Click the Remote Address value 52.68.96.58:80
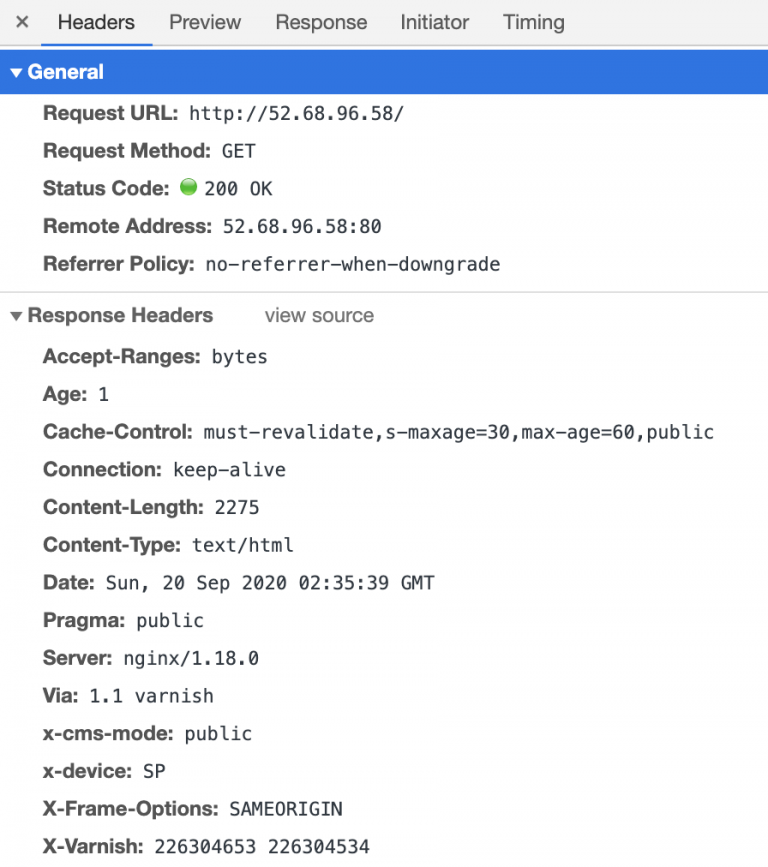The height and width of the screenshot is (867, 768). (x=301, y=227)
